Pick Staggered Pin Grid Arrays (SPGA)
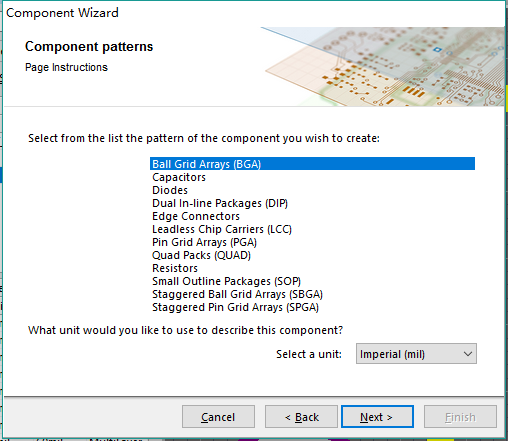Image resolution: width=508 pixels, height=441 pixels. 312,307
